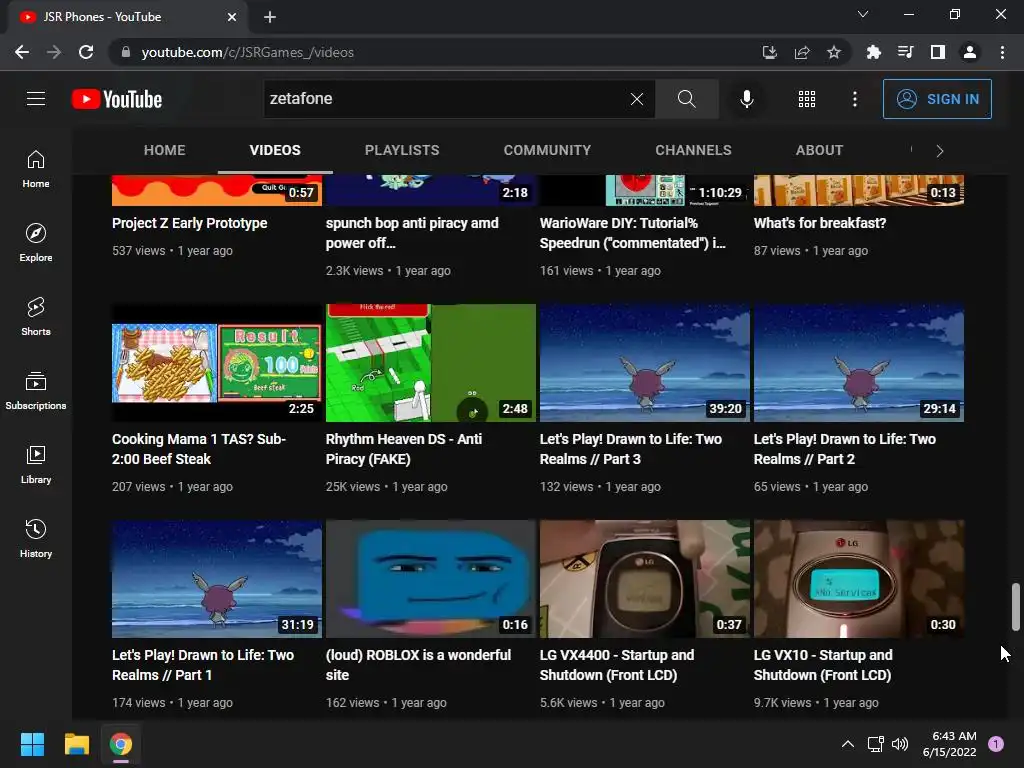1024x768 pixels.
Task: Open spunch bop anti piracy video title
Action: (412, 233)
